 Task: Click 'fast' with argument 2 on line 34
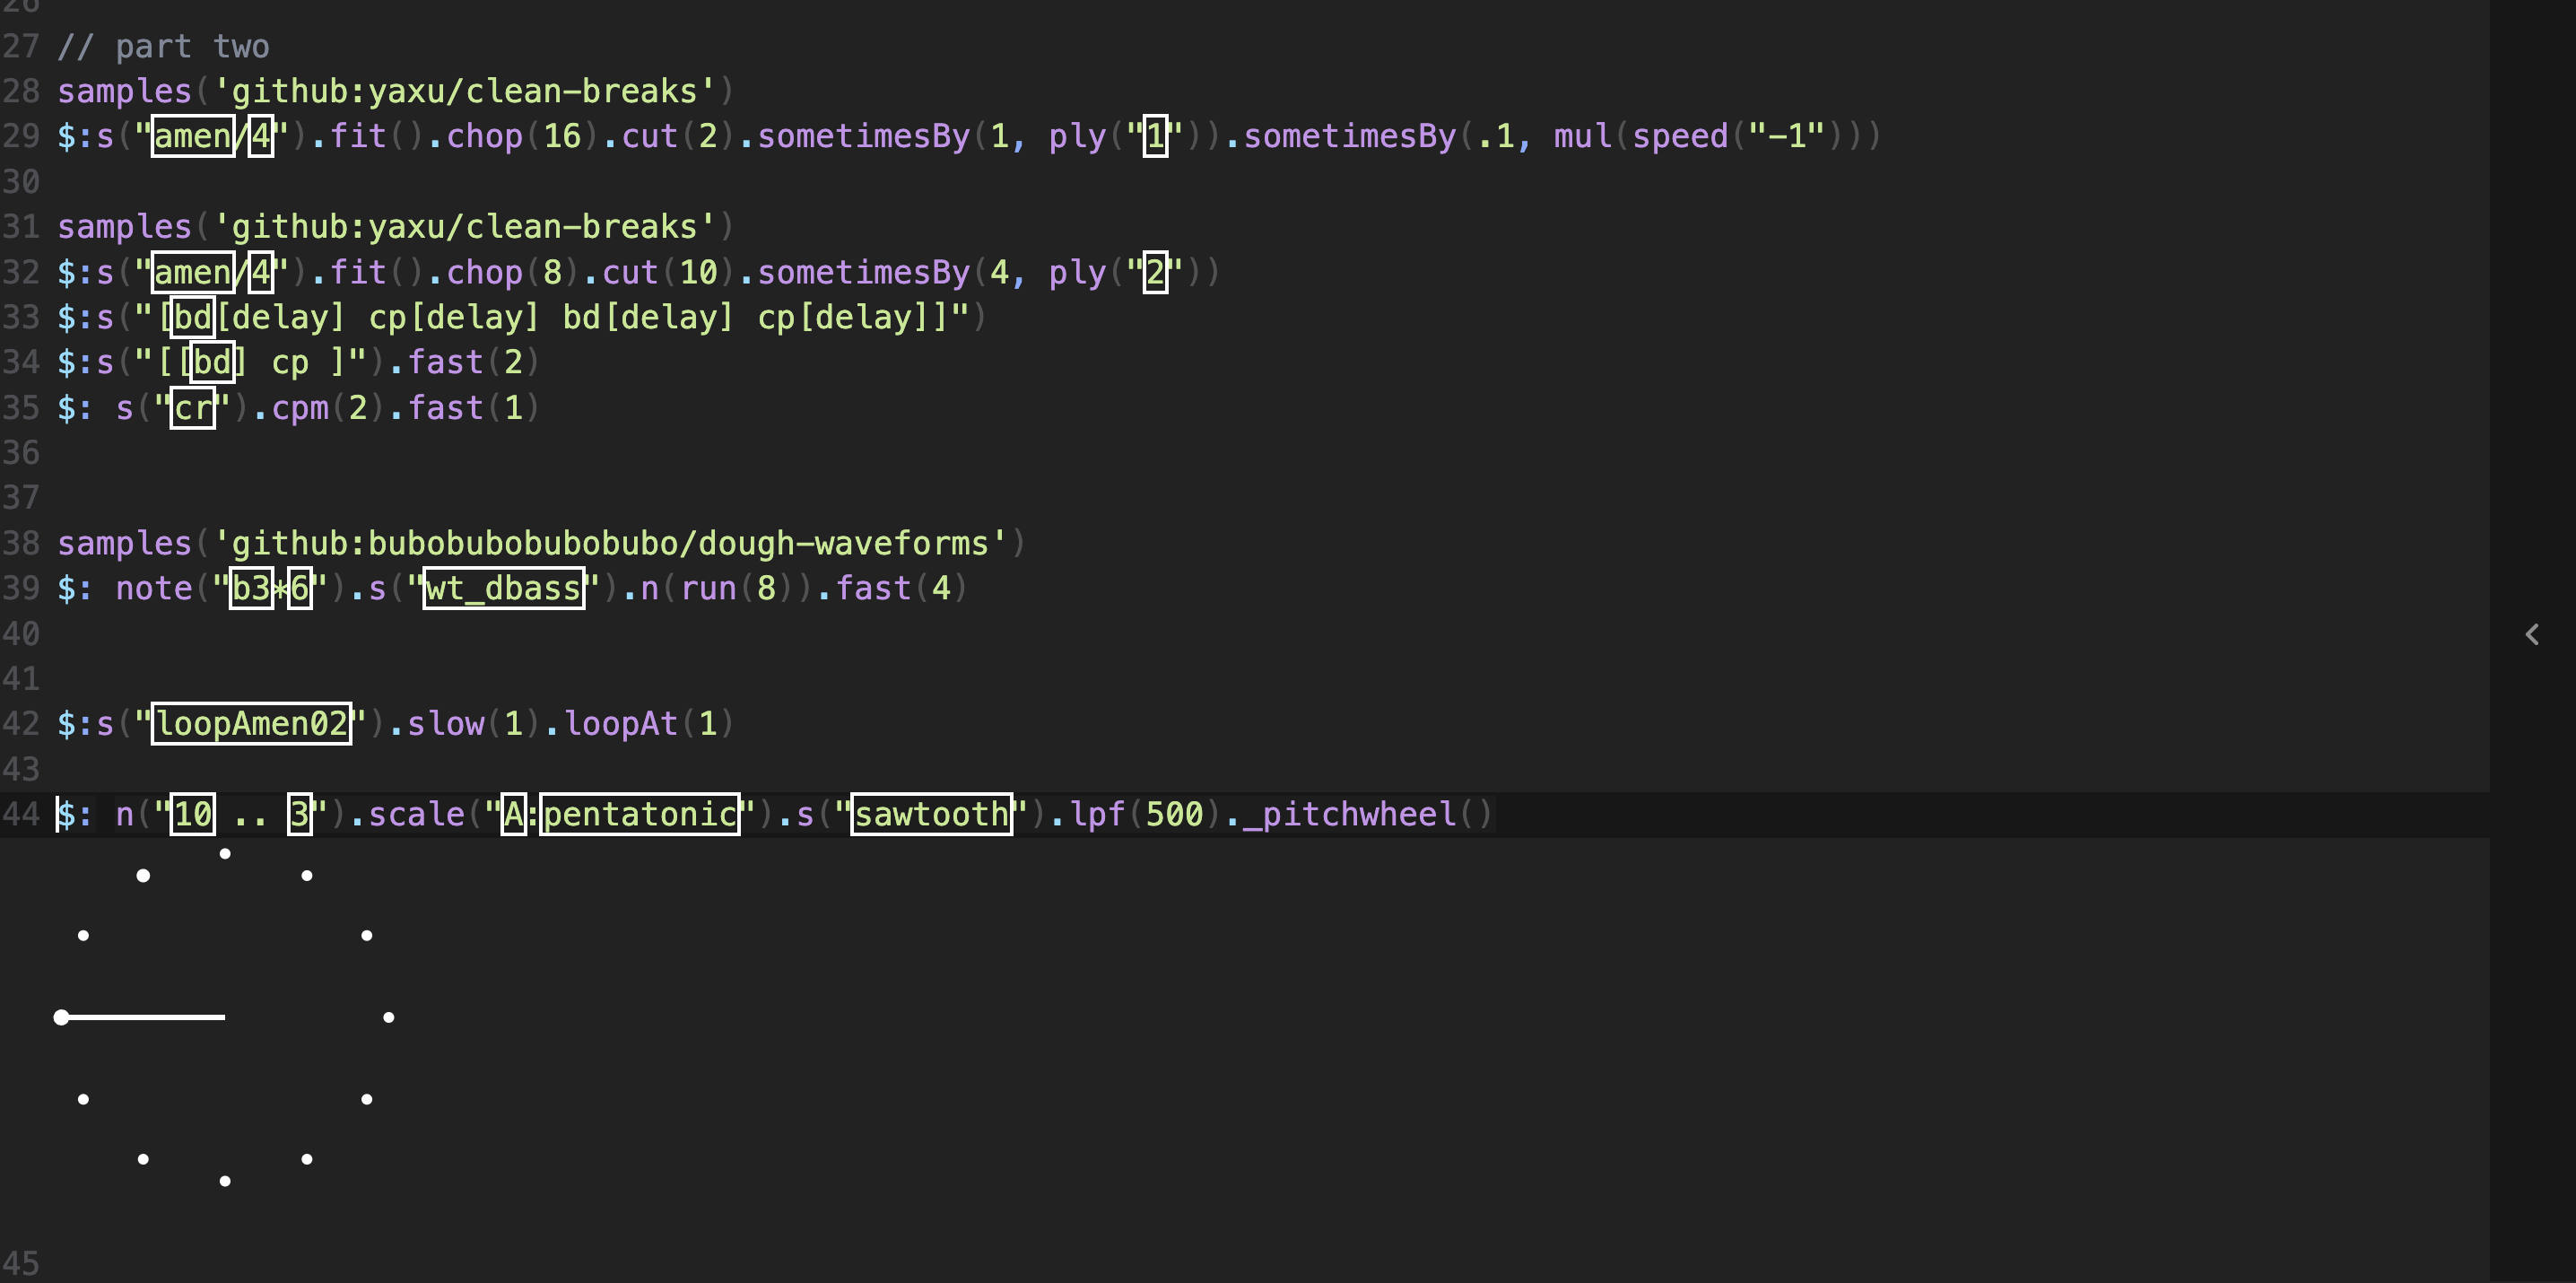tap(445, 362)
